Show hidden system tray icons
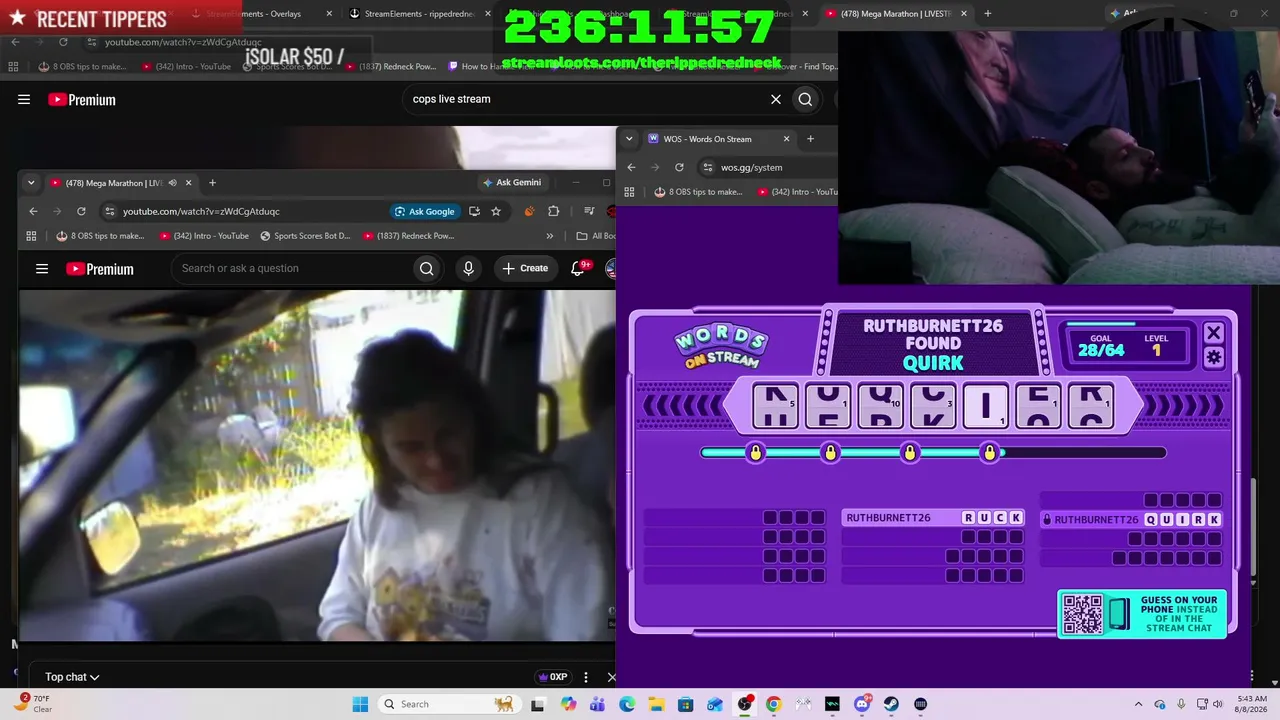1280x720 pixels. coord(1138,704)
